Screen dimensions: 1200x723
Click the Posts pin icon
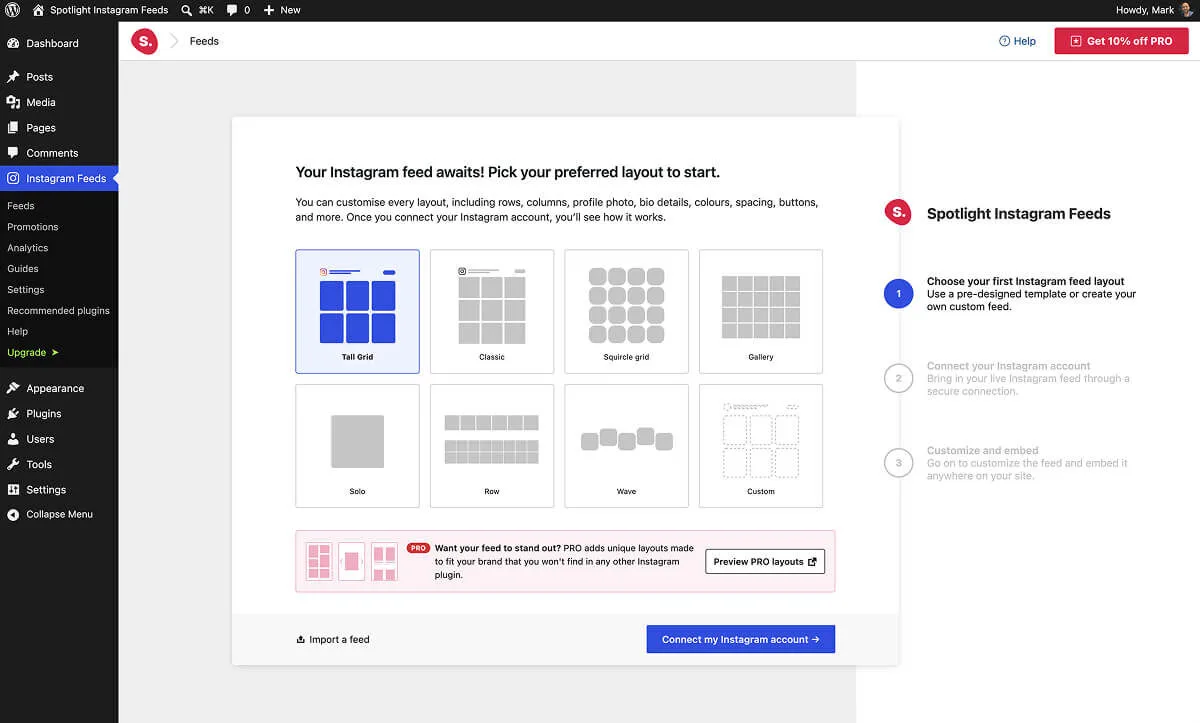pos(13,77)
